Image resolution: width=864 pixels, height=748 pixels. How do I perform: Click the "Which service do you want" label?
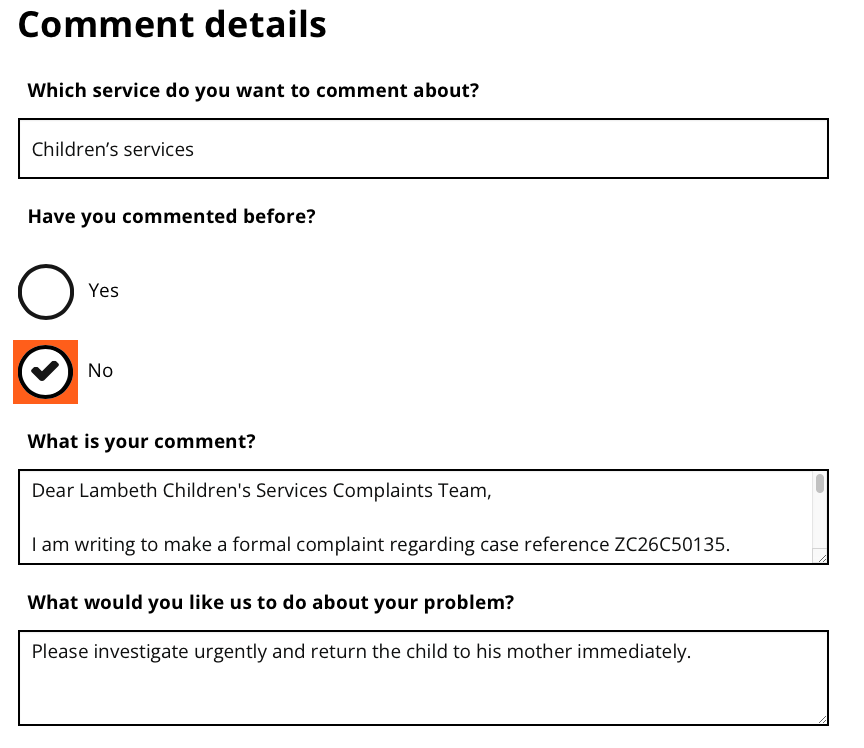tap(253, 91)
